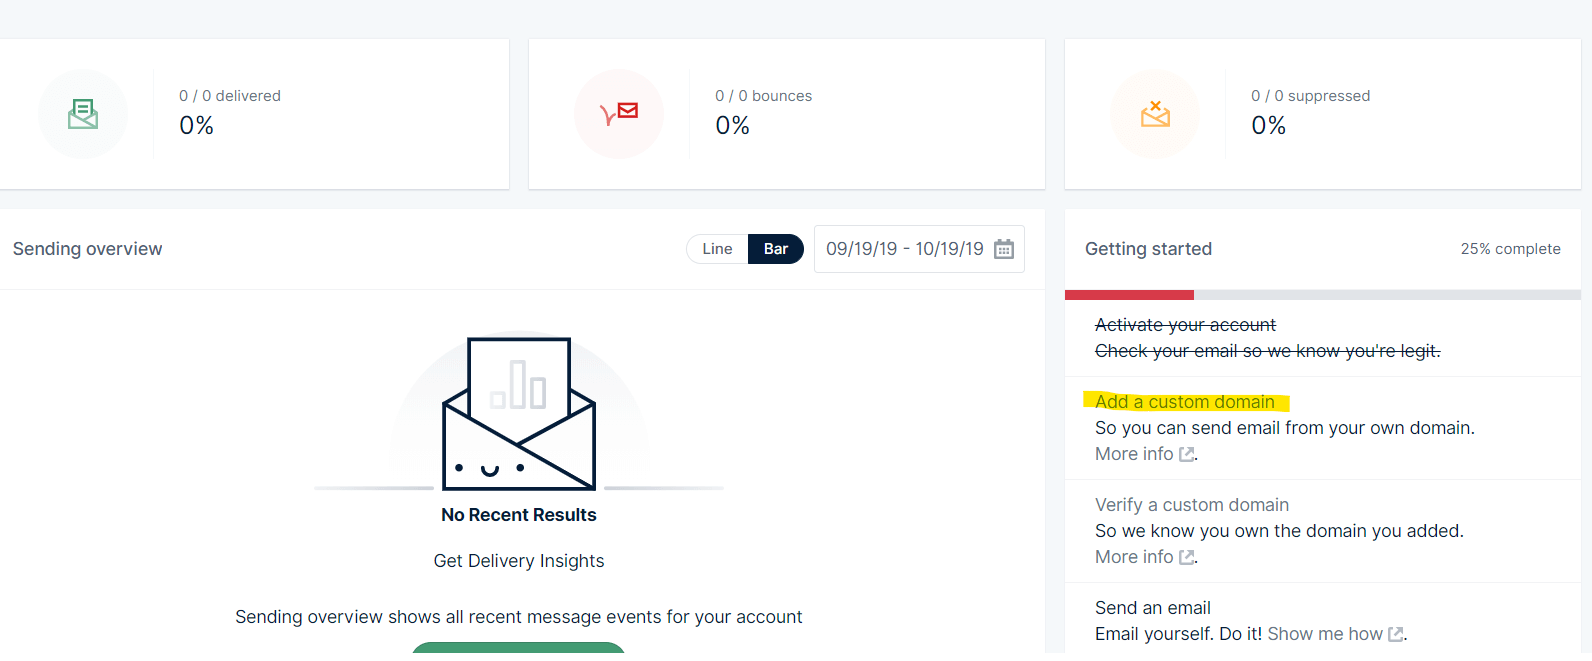The height and width of the screenshot is (661, 1592).
Task: Open the Add a custom domain step
Action: (1184, 402)
